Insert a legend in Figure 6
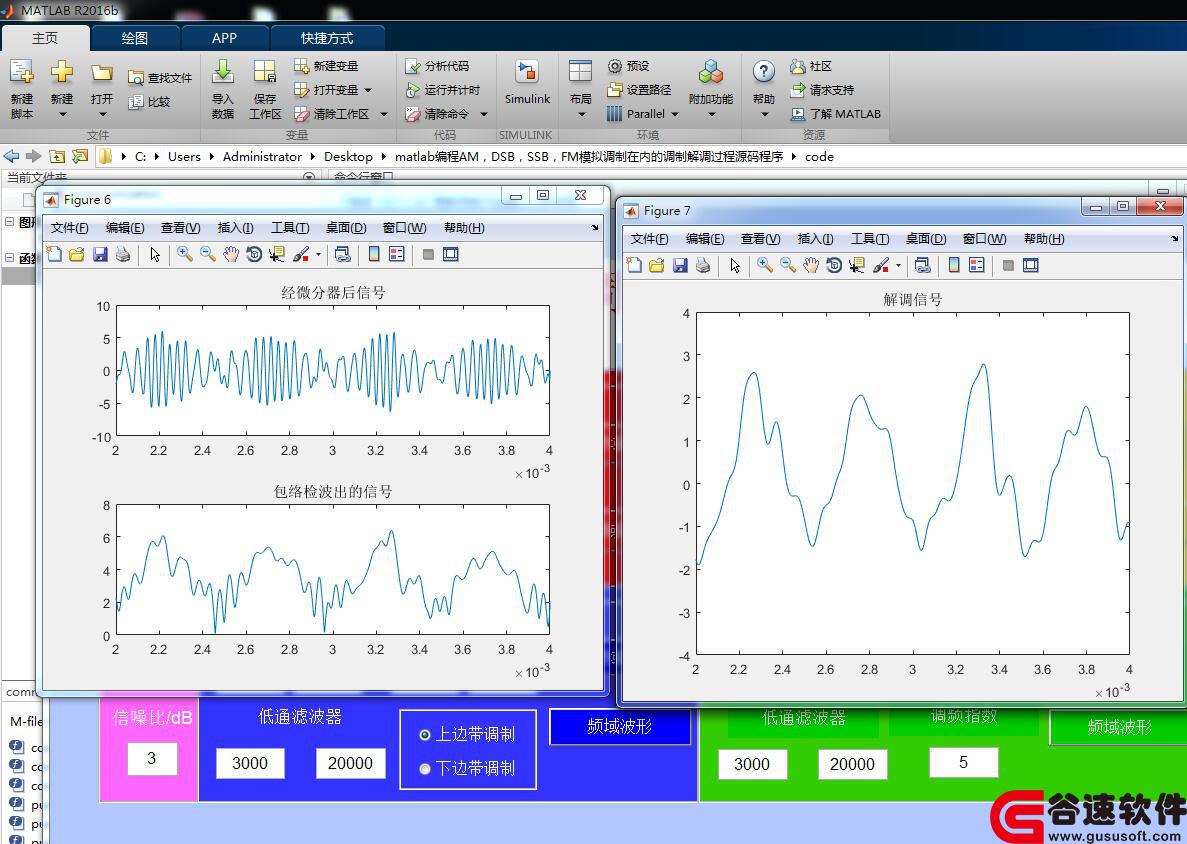This screenshot has width=1187, height=844. [x=397, y=254]
